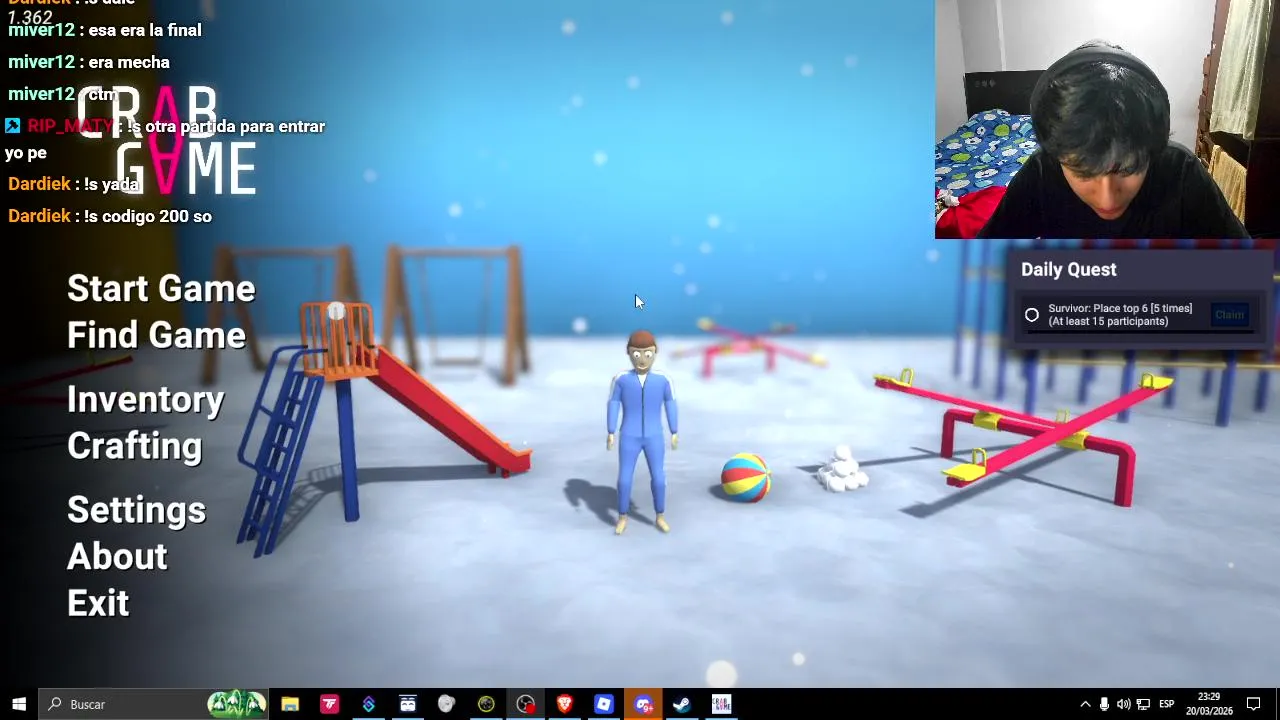1280x720 pixels.
Task: Open Roblox from the taskbar
Action: pyautogui.click(x=603, y=704)
